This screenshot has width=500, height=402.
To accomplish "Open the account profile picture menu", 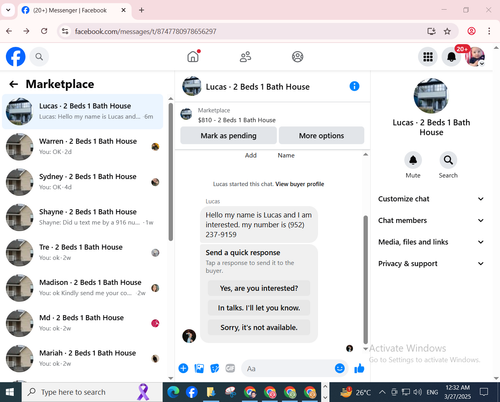I will pos(475,57).
